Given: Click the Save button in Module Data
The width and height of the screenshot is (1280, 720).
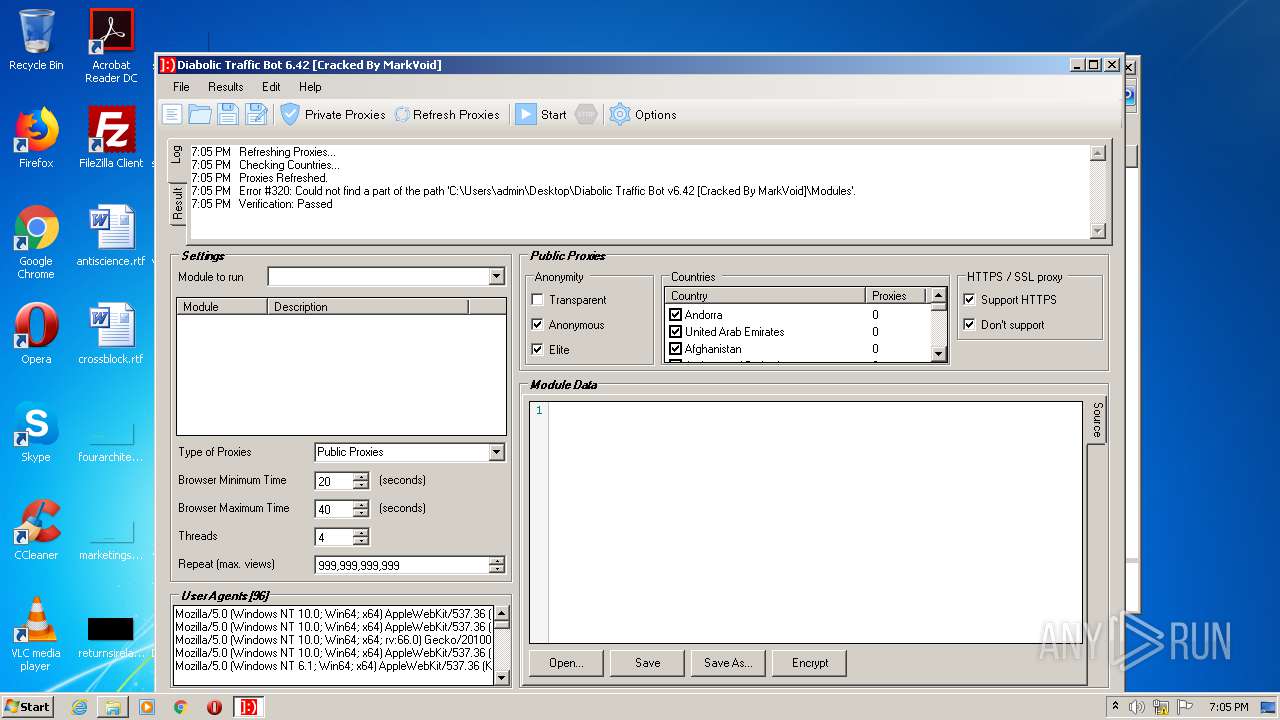Looking at the screenshot, I should click(647, 663).
